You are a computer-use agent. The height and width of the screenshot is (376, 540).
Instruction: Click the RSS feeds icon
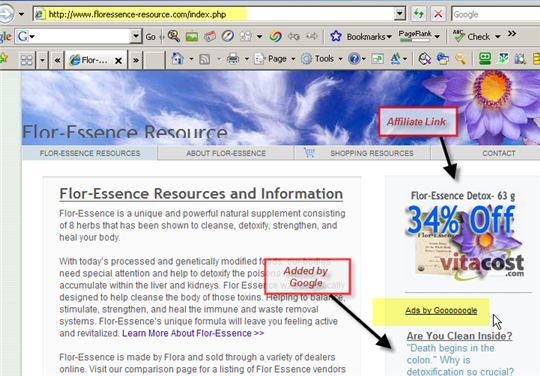[205, 60]
